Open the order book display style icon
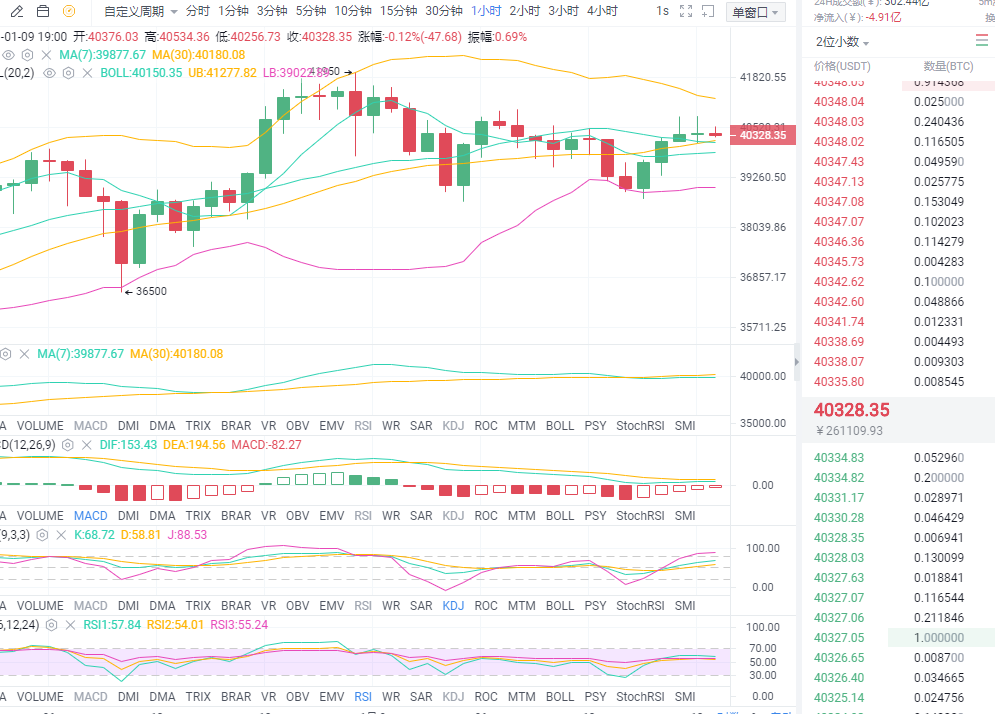Viewport: 995px width, 714px height. 982,40
